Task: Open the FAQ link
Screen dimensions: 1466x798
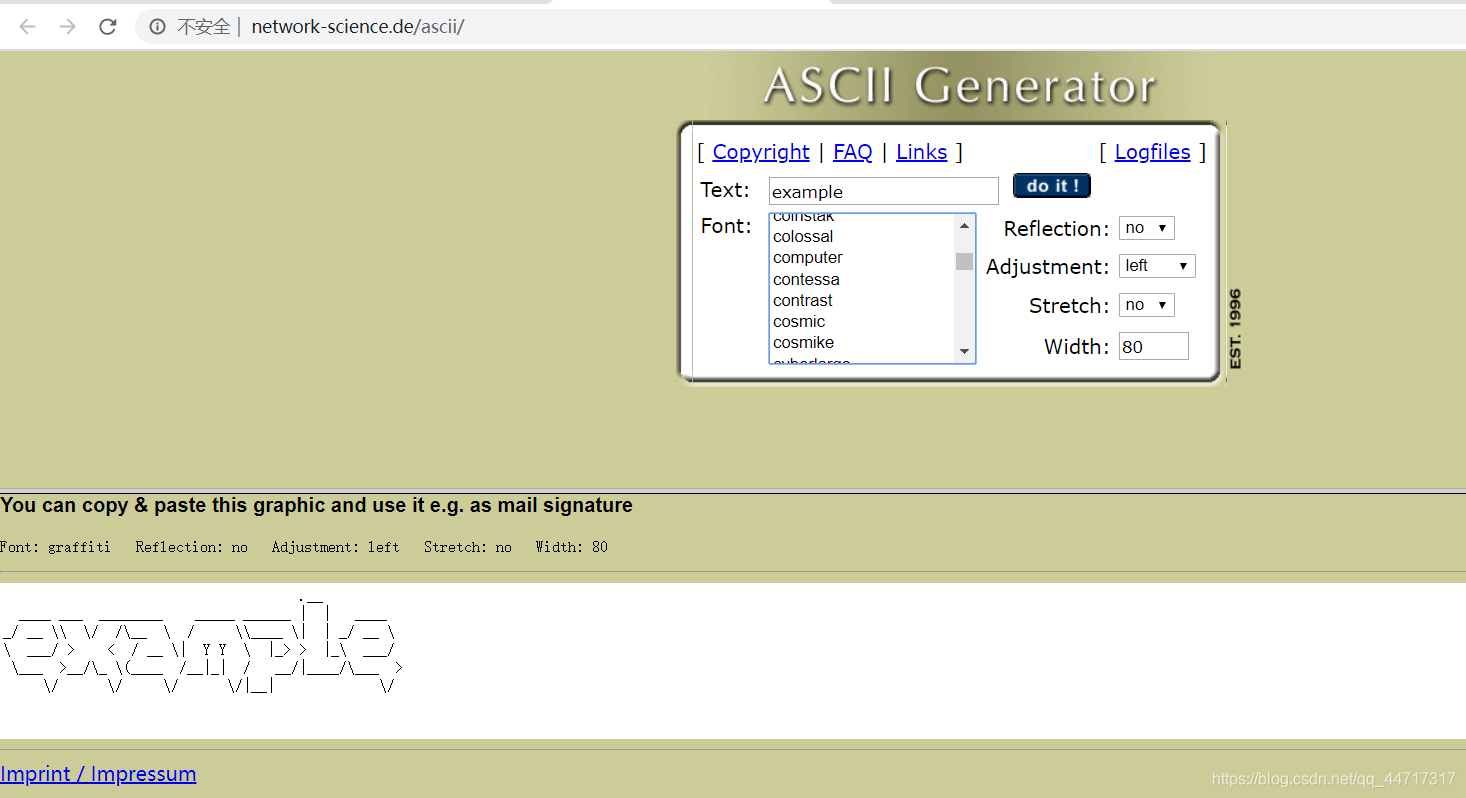Action: [852, 152]
